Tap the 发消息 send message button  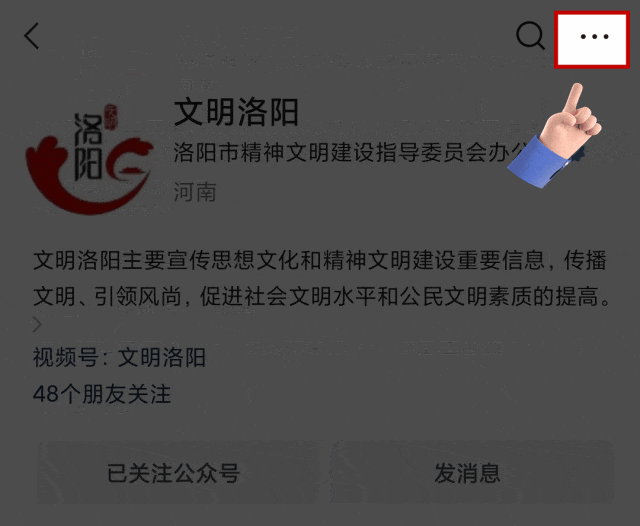pyautogui.click(x=468, y=473)
